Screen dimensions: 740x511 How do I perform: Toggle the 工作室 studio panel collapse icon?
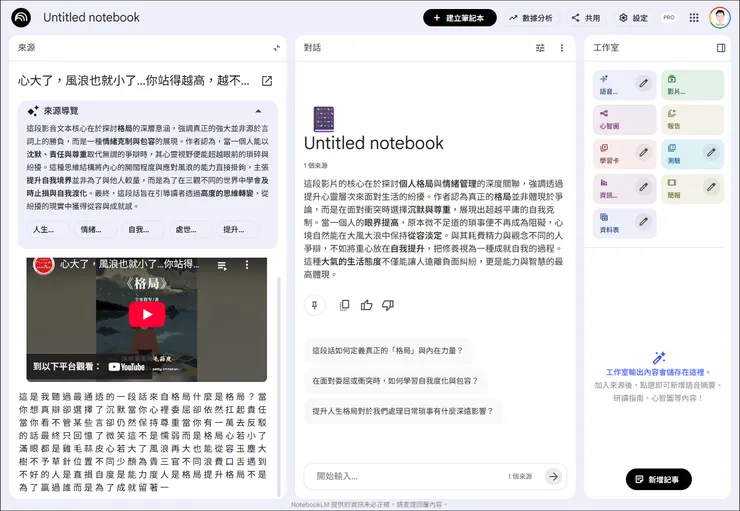point(721,48)
